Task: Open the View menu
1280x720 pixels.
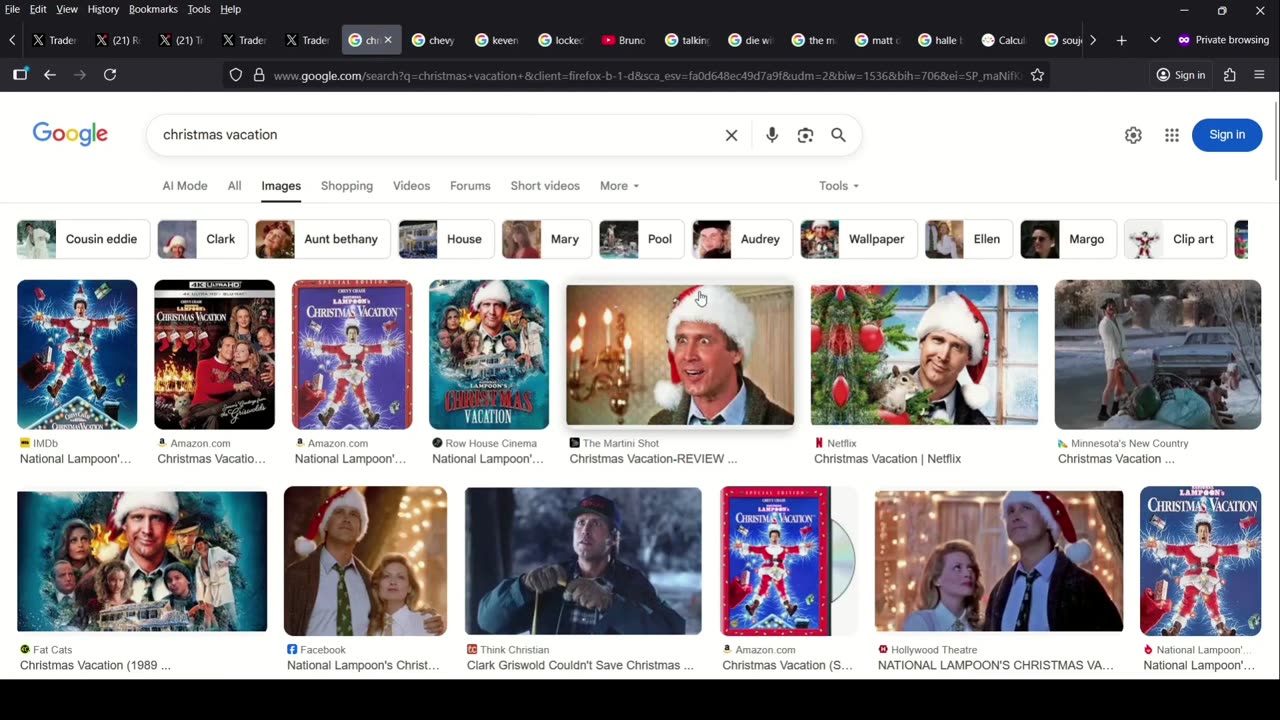Action: click(67, 9)
